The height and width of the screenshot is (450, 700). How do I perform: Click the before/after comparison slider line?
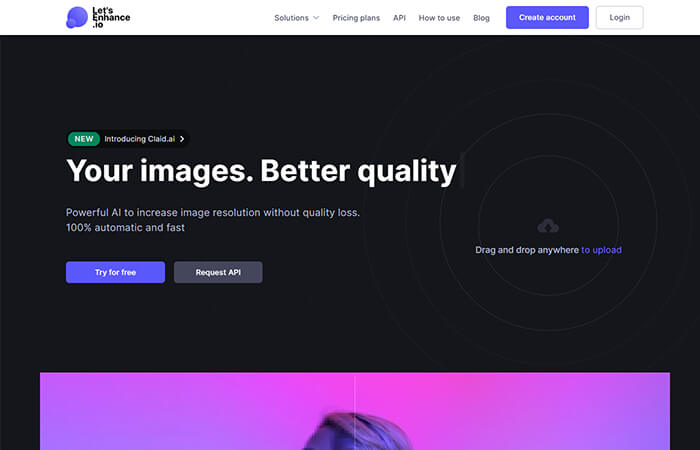(355, 411)
